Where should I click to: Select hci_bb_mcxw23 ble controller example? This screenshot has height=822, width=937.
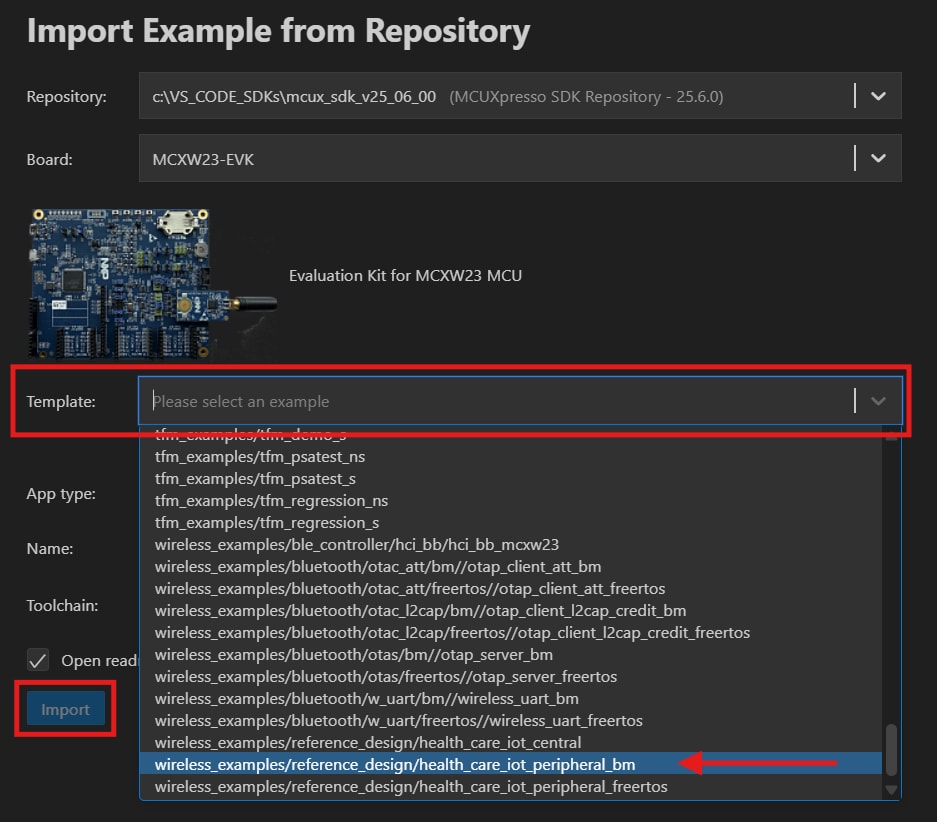(356, 545)
